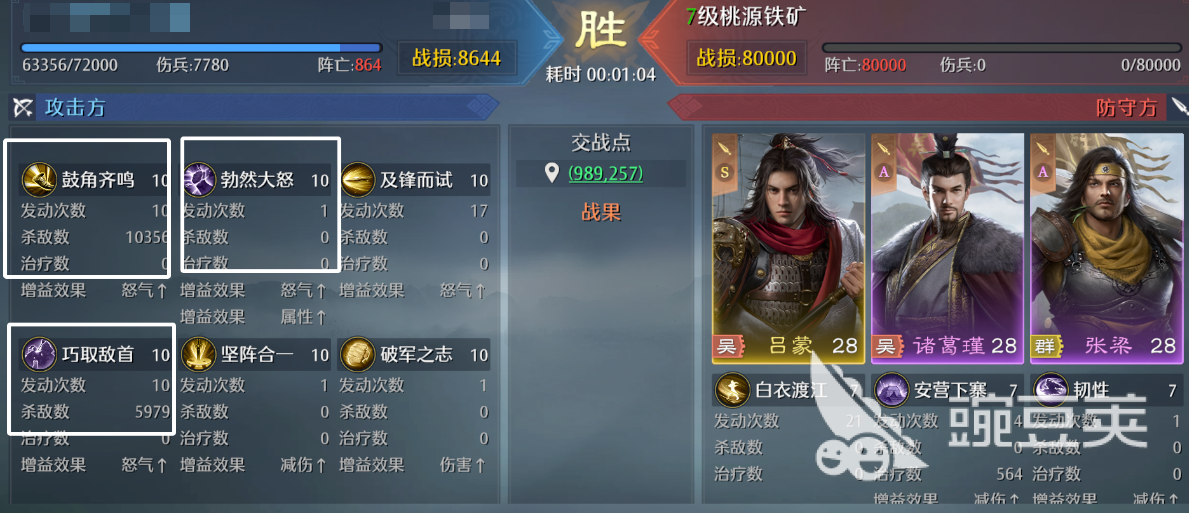1189x513 pixels.
Task: Switch to the 防守方 defender header
Action: [1126, 108]
